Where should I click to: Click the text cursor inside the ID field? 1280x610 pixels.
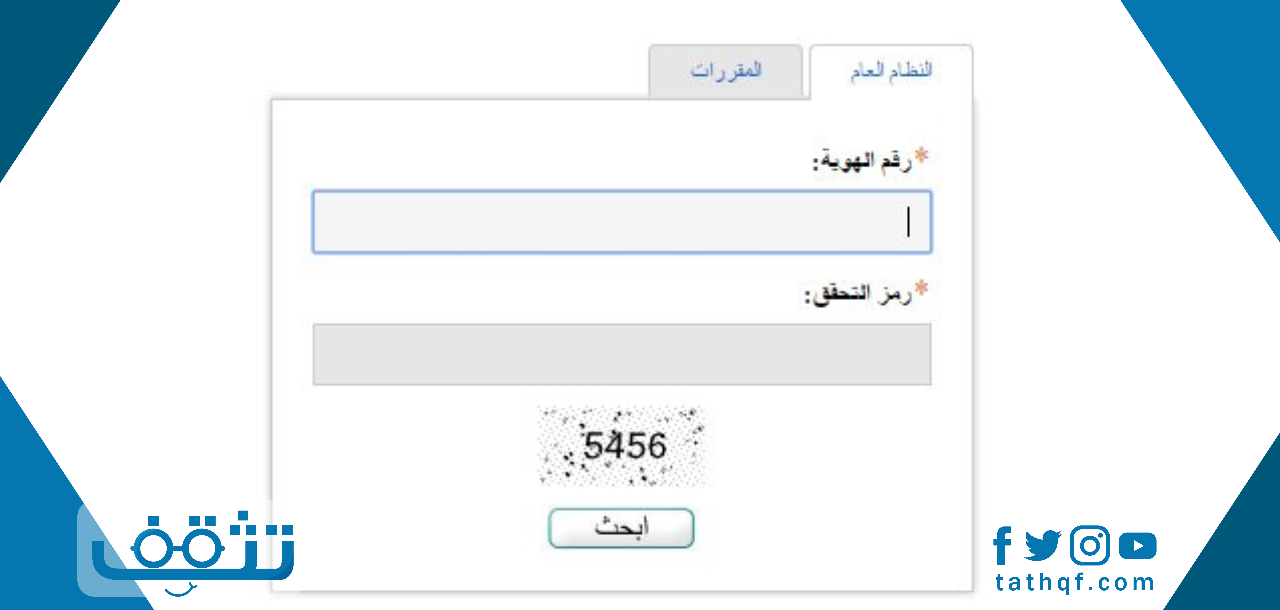coord(908,221)
